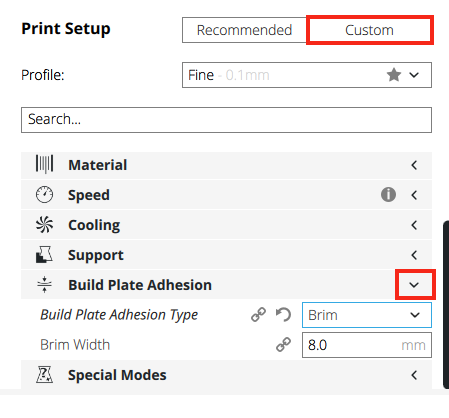Viewport: 449px width, 418px height.
Task: Click the Build Plate Adhesion icon
Action: 44,285
